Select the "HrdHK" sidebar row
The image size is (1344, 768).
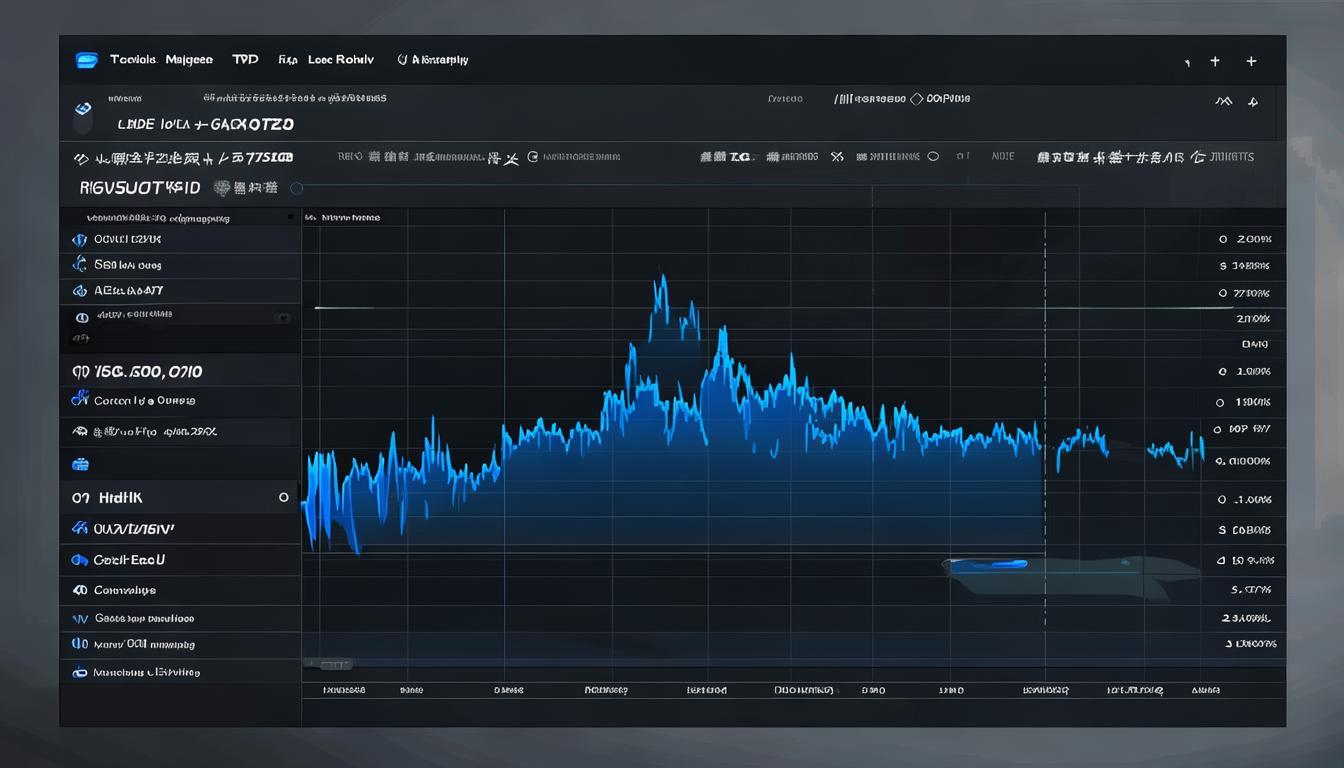click(180, 497)
